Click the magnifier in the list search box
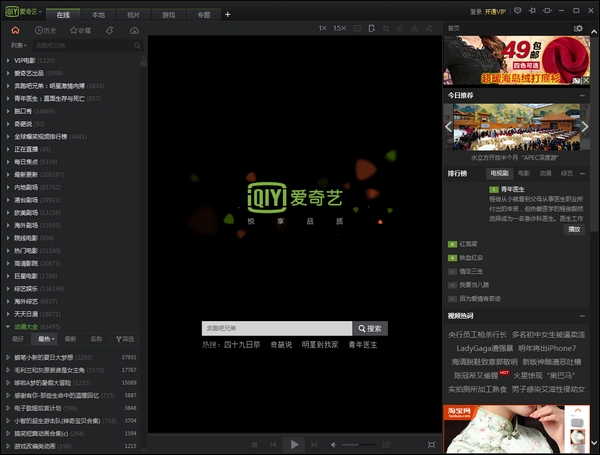 pos(137,46)
